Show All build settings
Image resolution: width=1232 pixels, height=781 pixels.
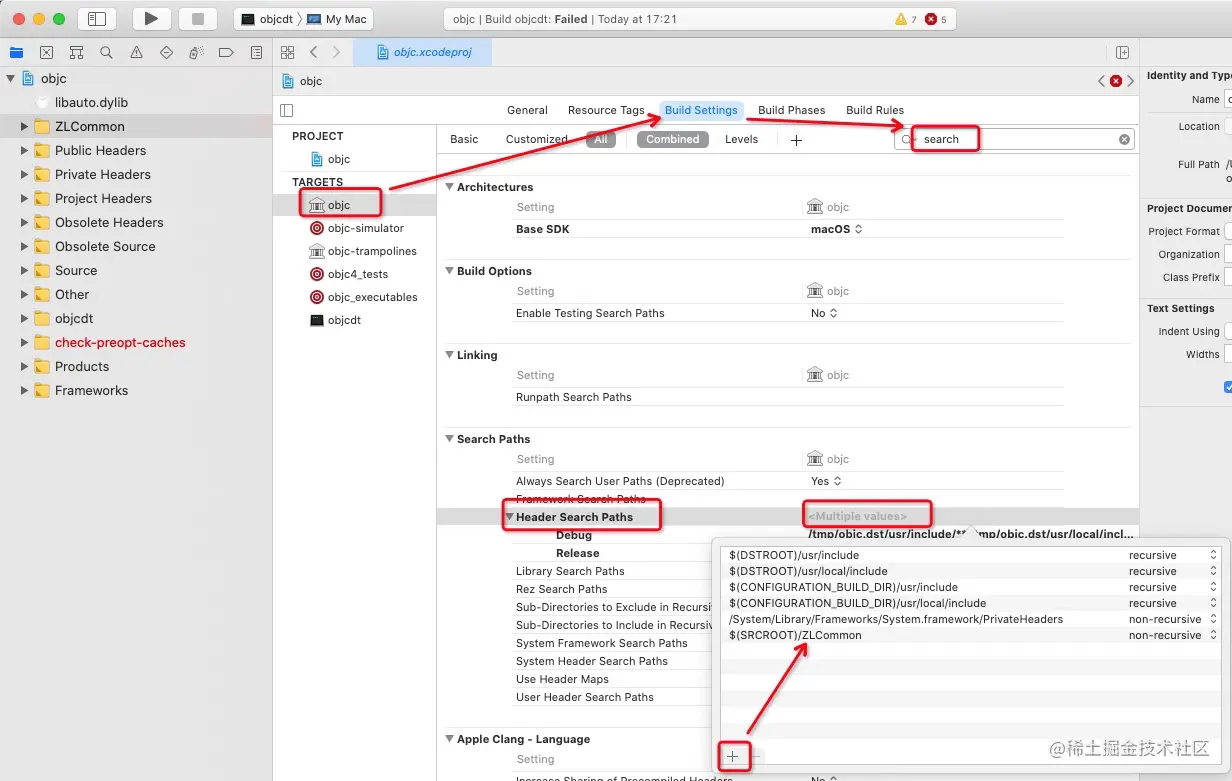coord(601,140)
